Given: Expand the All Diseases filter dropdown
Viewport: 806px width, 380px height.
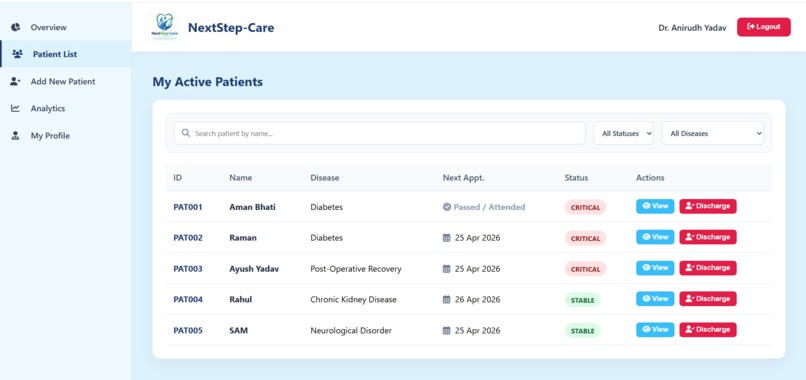Looking at the screenshot, I should click(x=712, y=133).
